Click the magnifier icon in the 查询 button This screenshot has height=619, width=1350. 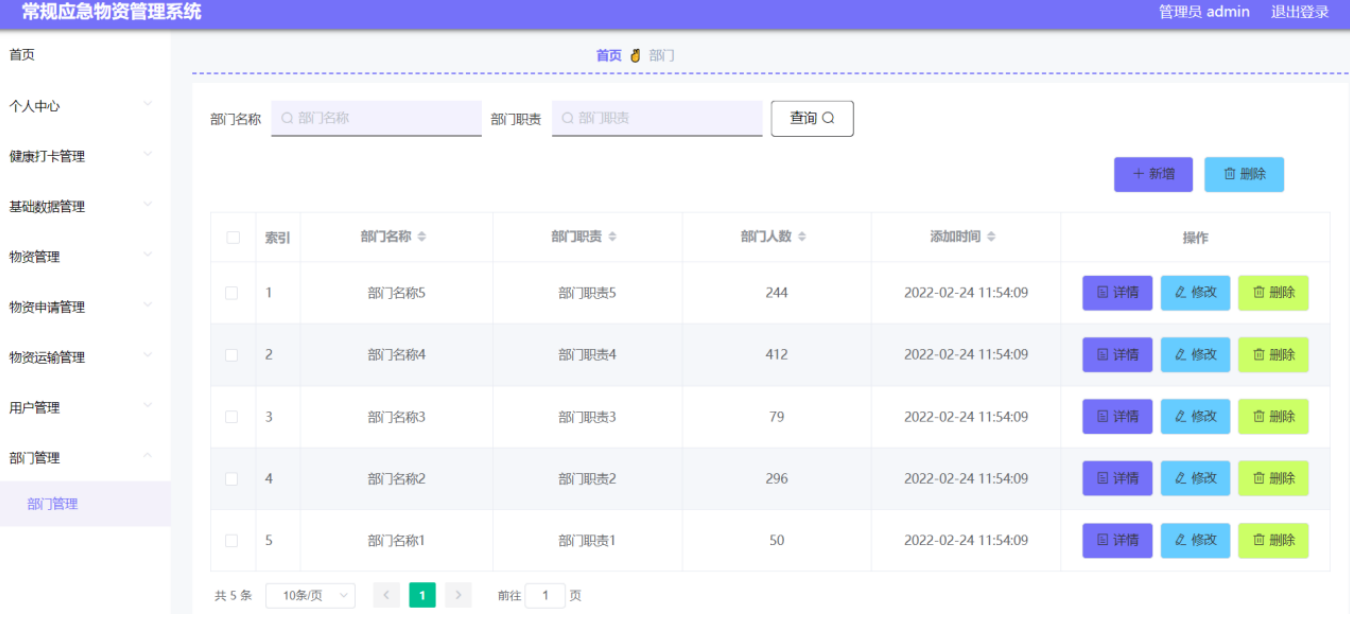coord(828,118)
